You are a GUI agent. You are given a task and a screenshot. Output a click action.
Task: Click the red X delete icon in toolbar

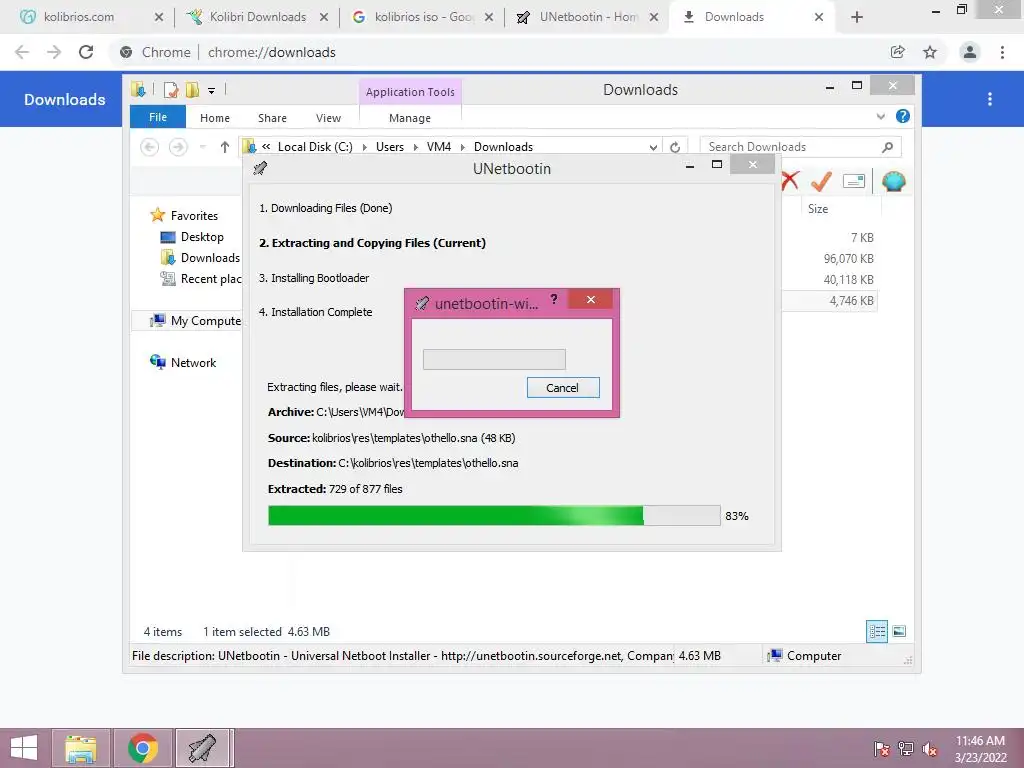pos(790,181)
